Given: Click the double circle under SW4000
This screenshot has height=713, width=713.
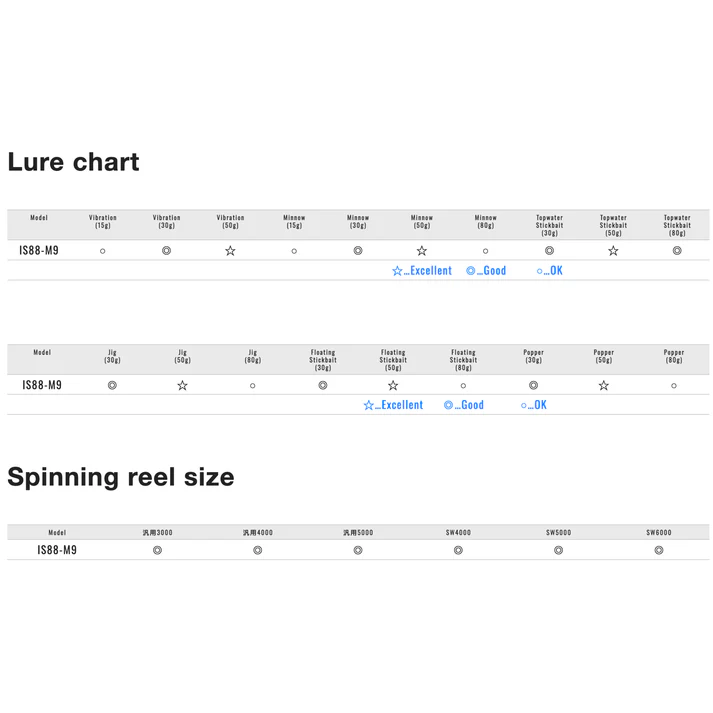Looking at the screenshot, I should click(458, 550).
